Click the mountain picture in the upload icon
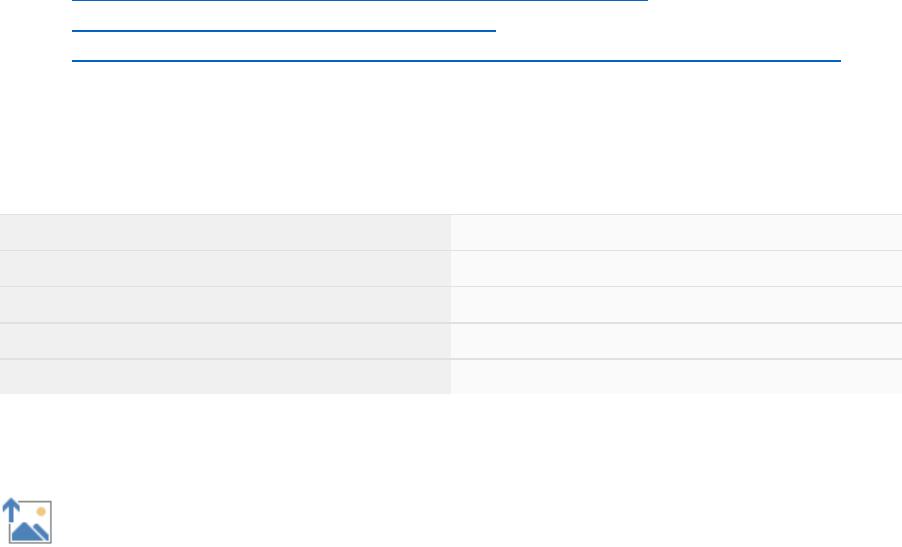Image resolution: width=902 pixels, height=547 pixels. (x=31, y=530)
